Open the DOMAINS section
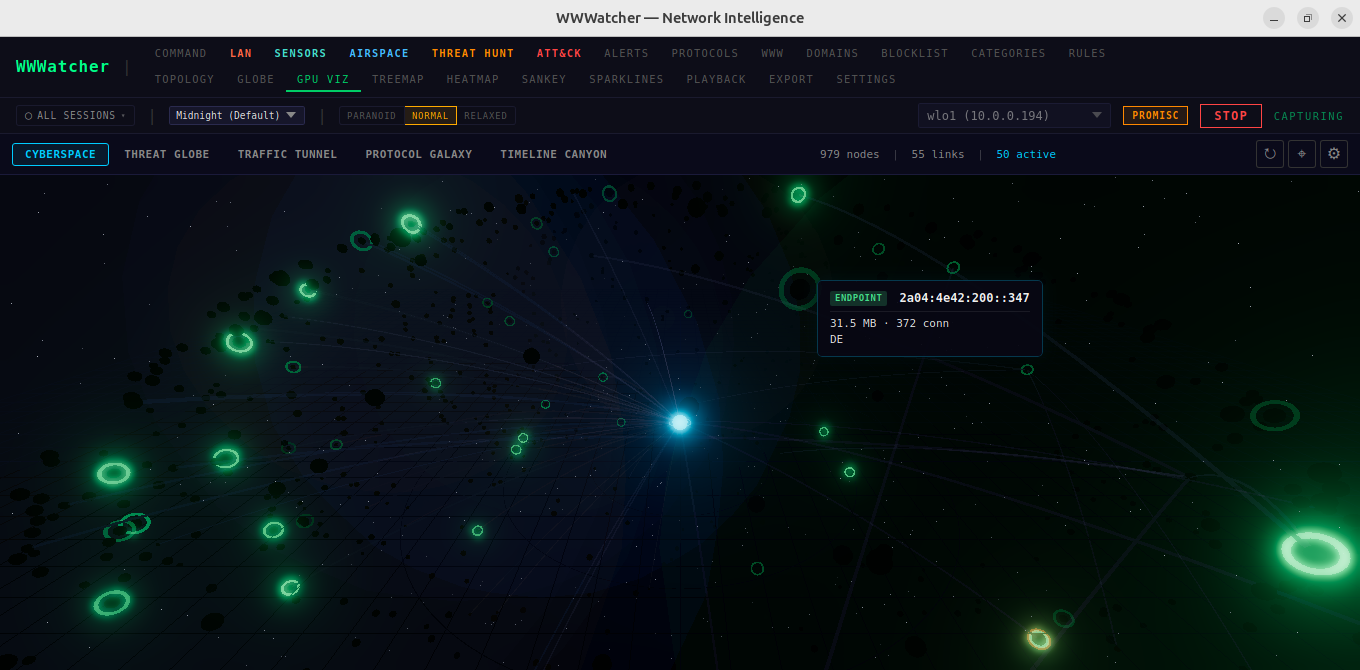 tap(832, 53)
